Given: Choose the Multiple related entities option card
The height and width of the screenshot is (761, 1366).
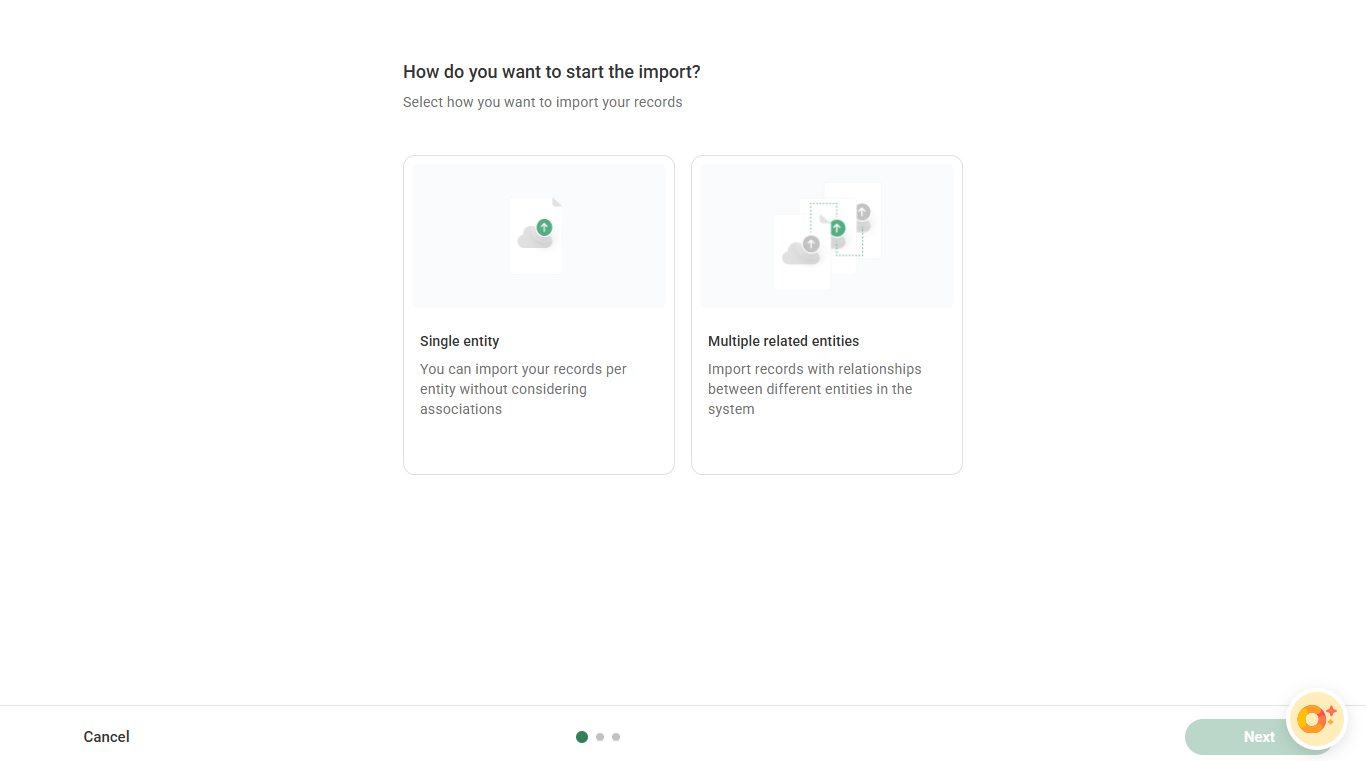Looking at the screenshot, I should 826,314.
